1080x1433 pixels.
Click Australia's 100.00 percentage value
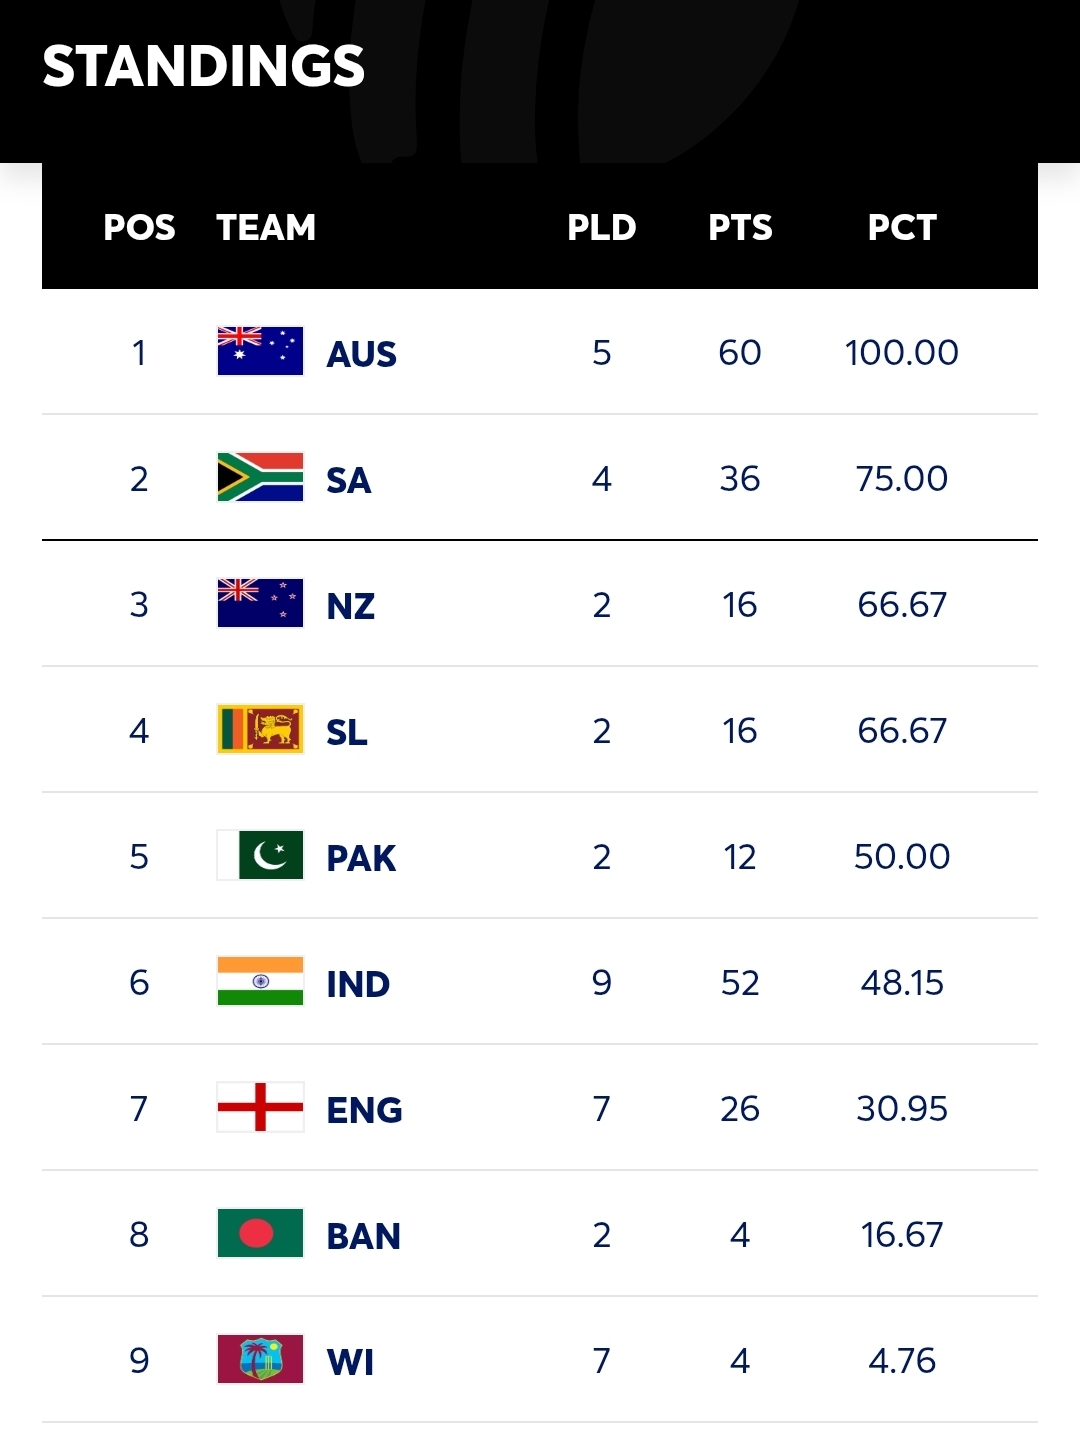901,352
